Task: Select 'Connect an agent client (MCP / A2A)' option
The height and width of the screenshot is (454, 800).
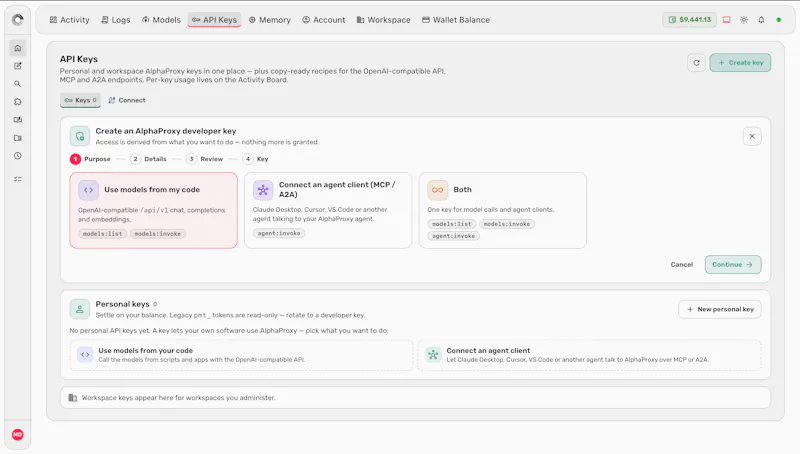Action: (328, 210)
